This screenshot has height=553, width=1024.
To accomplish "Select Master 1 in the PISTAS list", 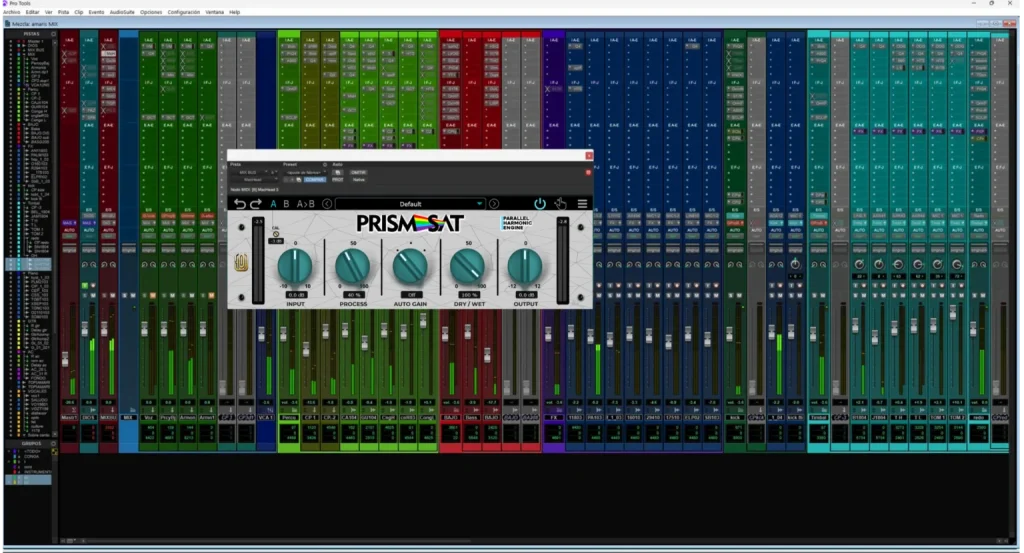I will 35,42.
